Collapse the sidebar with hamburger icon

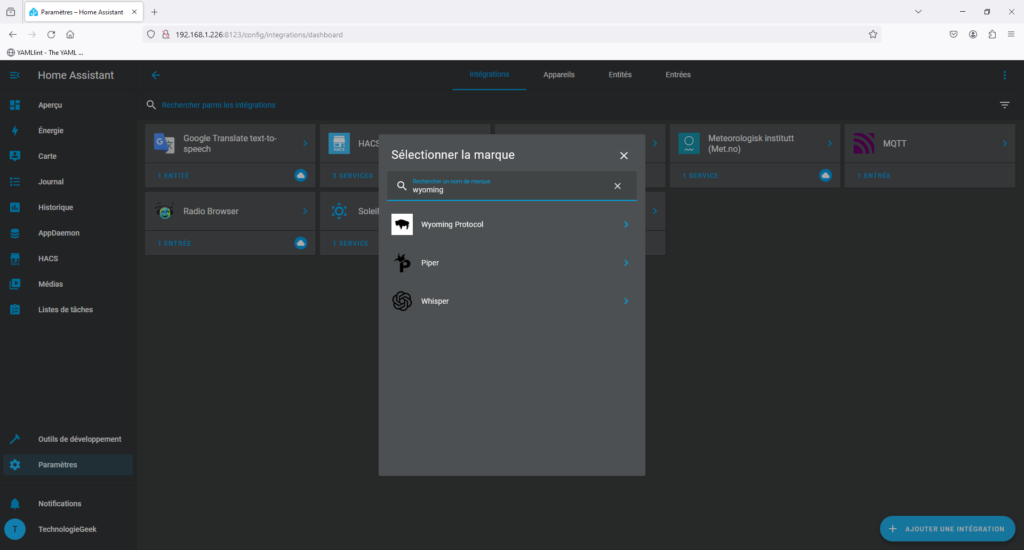pos(15,75)
